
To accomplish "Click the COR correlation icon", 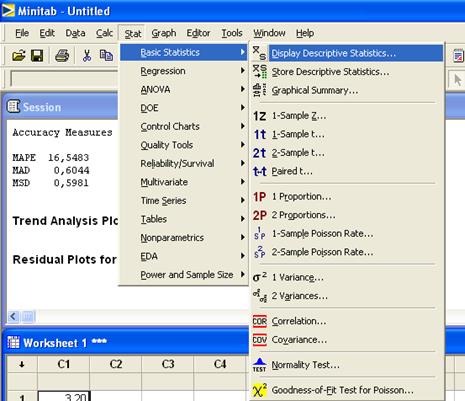I will click(x=260, y=321).
